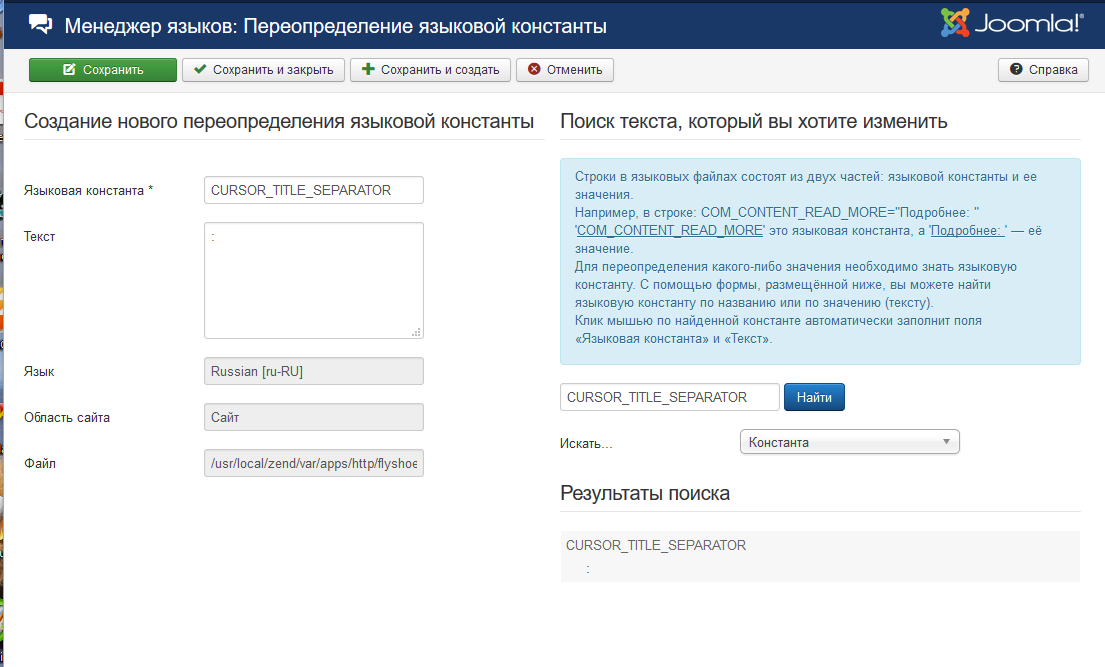Click the Текст label
This screenshot has width=1105, height=667.
pyautogui.click(x=39, y=236)
